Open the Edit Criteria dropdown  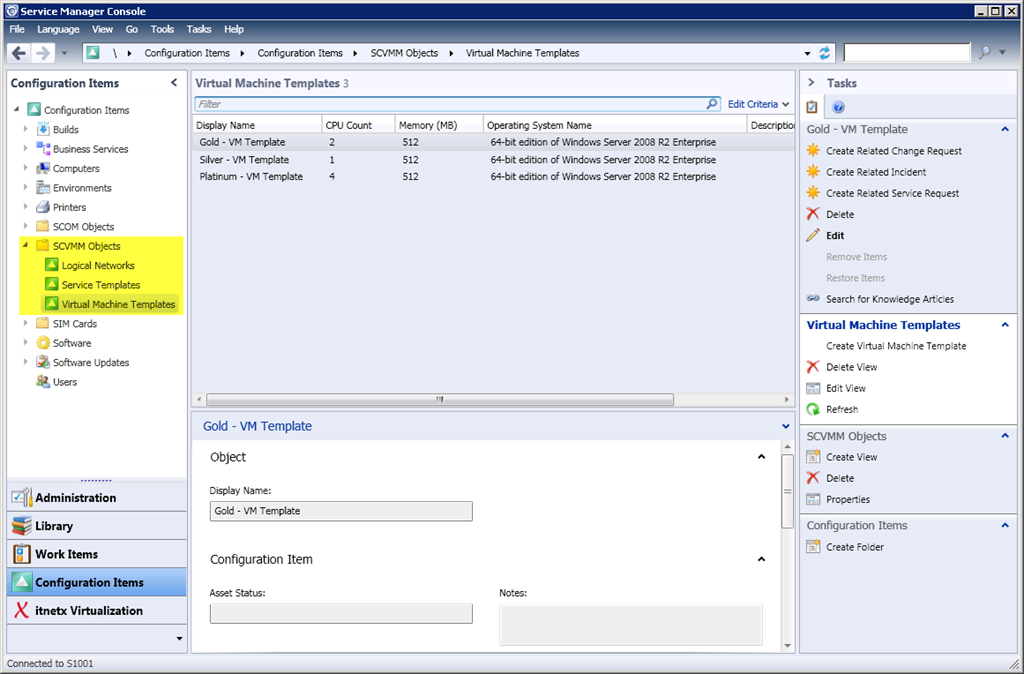pos(757,104)
